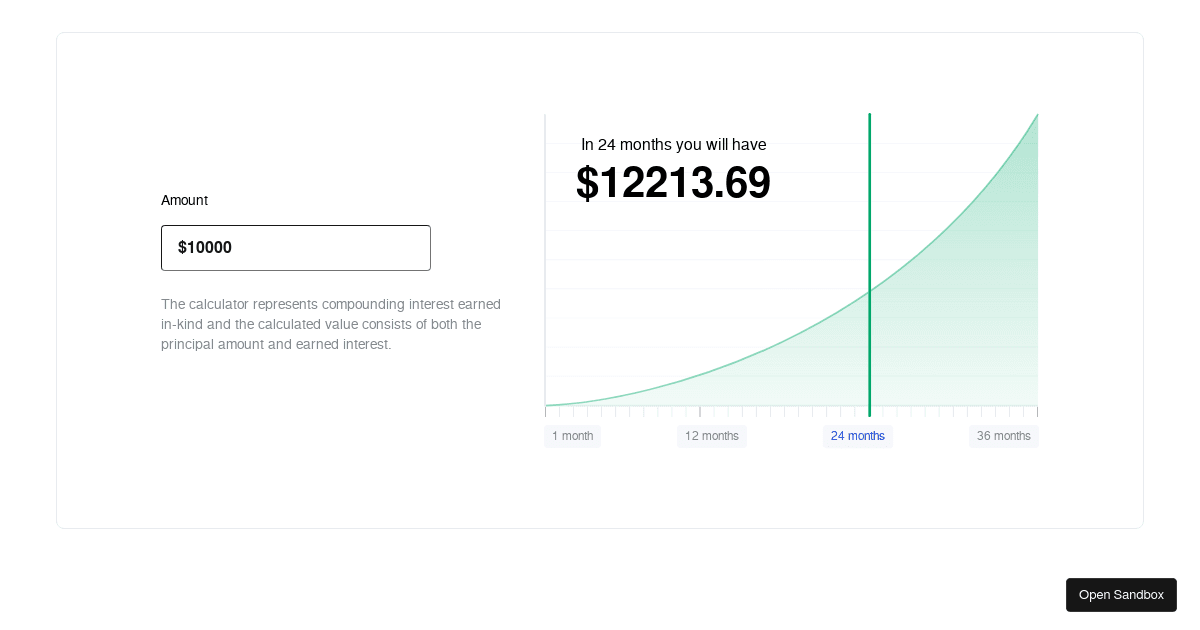This screenshot has width=1200, height=630.
Task: Click the 24-month tick beneath the green line
Action: (869, 411)
